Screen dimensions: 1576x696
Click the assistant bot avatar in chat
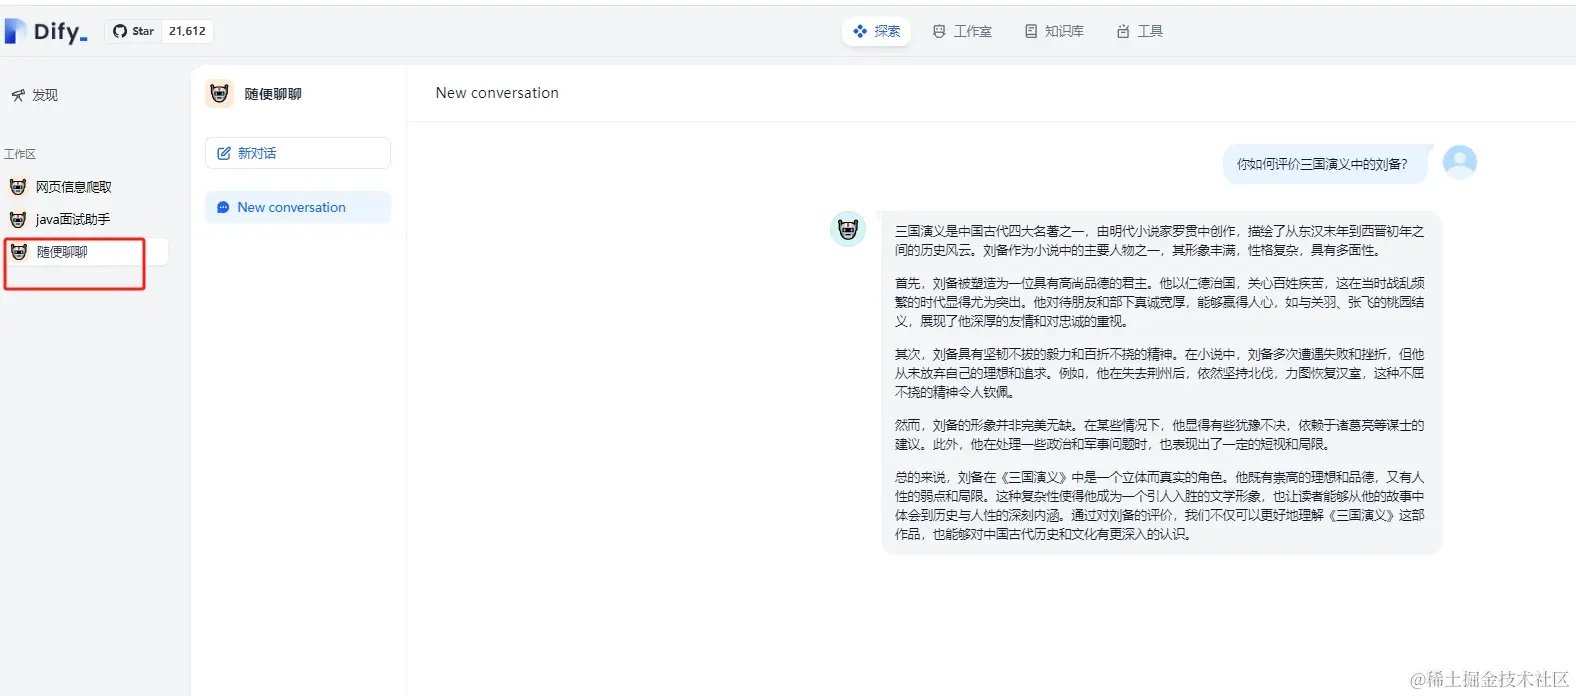tap(848, 229)
